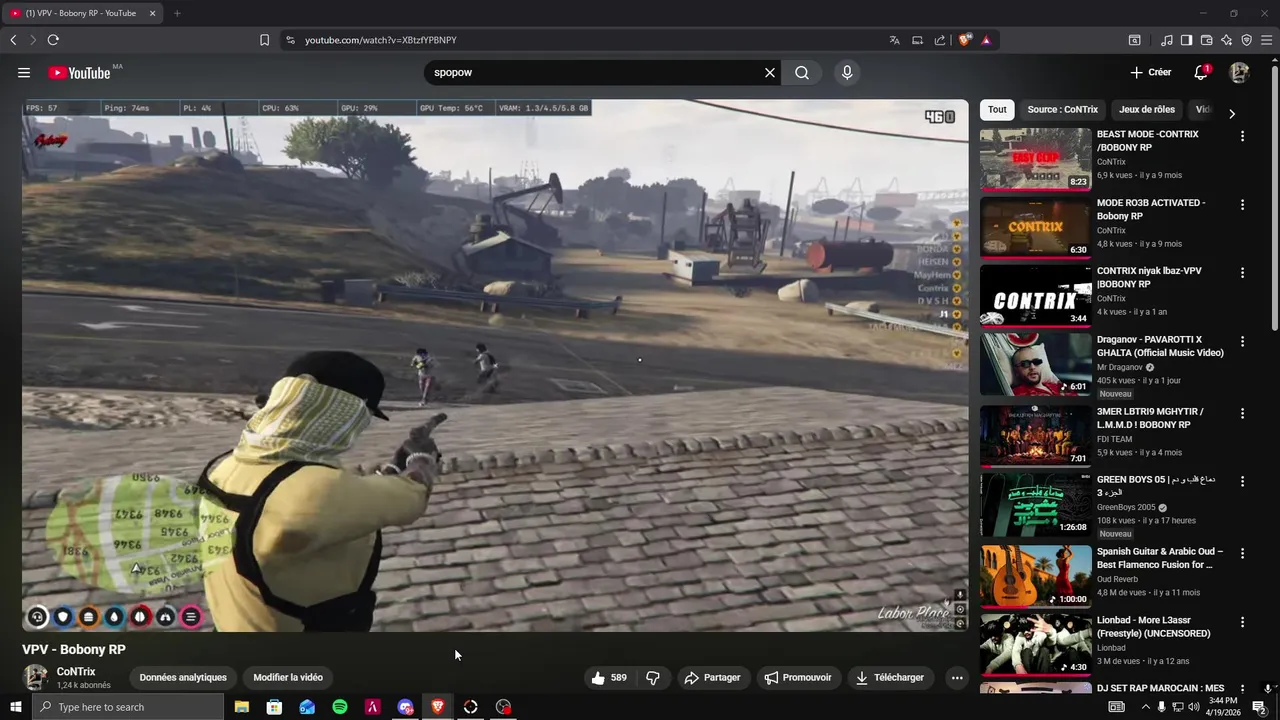The height and width of the screenshot is (720, 1280).
Task: Open CoNTrix channel avatar below video
Action: pyautogui.click(x=36, y=677)
